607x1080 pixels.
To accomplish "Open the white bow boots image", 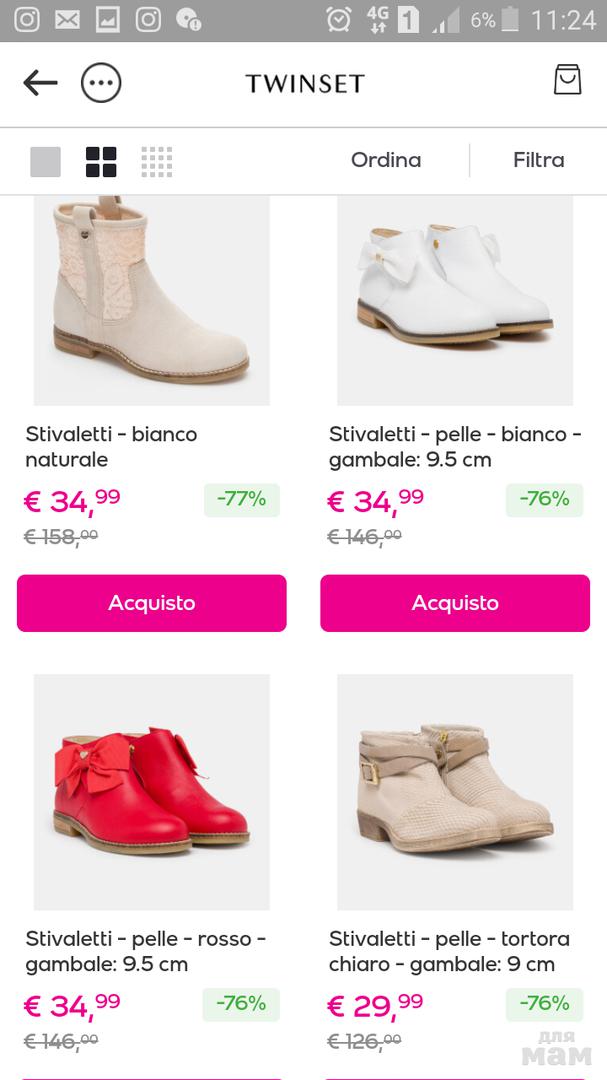I will (455, 300).
